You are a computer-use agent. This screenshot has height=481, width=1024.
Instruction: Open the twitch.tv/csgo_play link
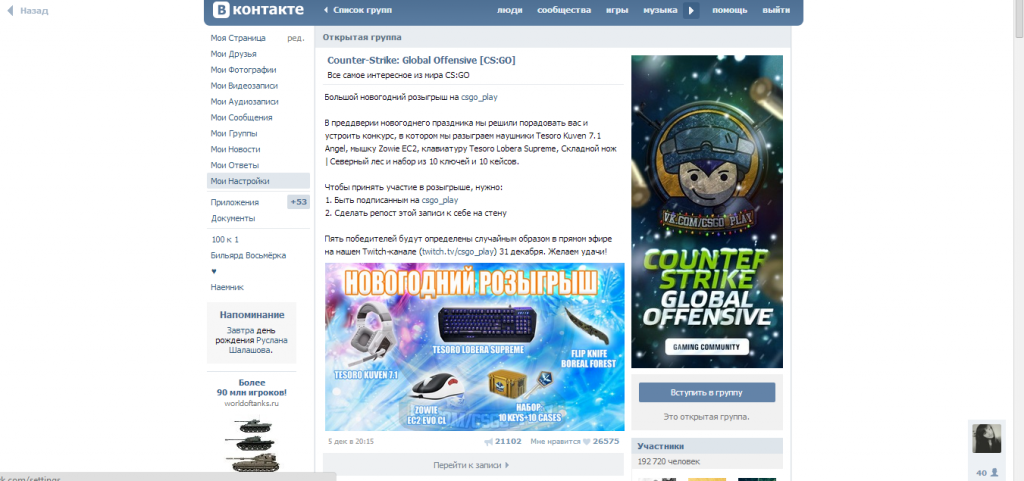[458, 252]
